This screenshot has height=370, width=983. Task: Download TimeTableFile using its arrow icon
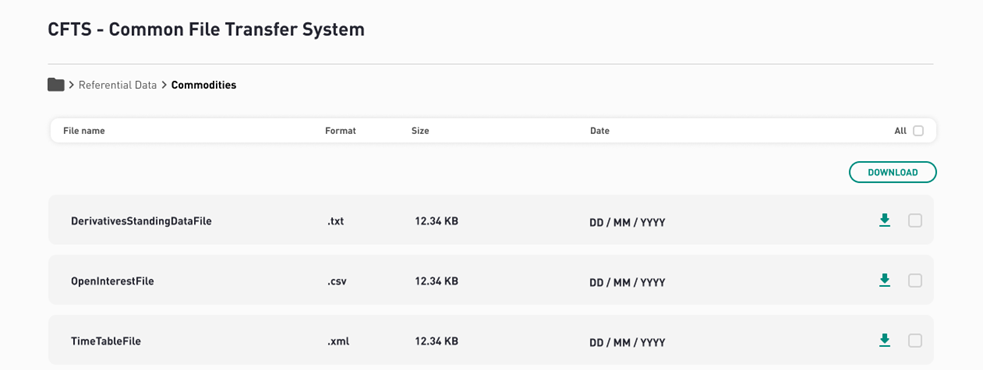coord(885,341)
